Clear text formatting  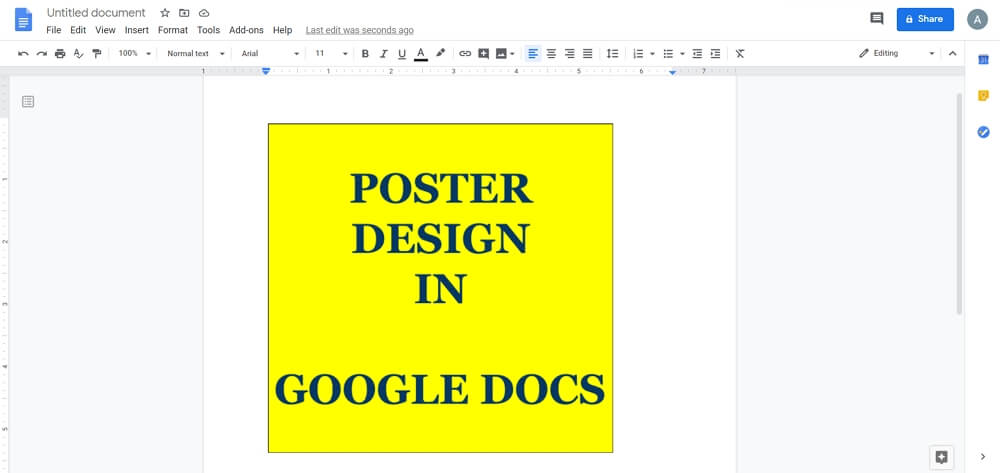coord(740,54)
